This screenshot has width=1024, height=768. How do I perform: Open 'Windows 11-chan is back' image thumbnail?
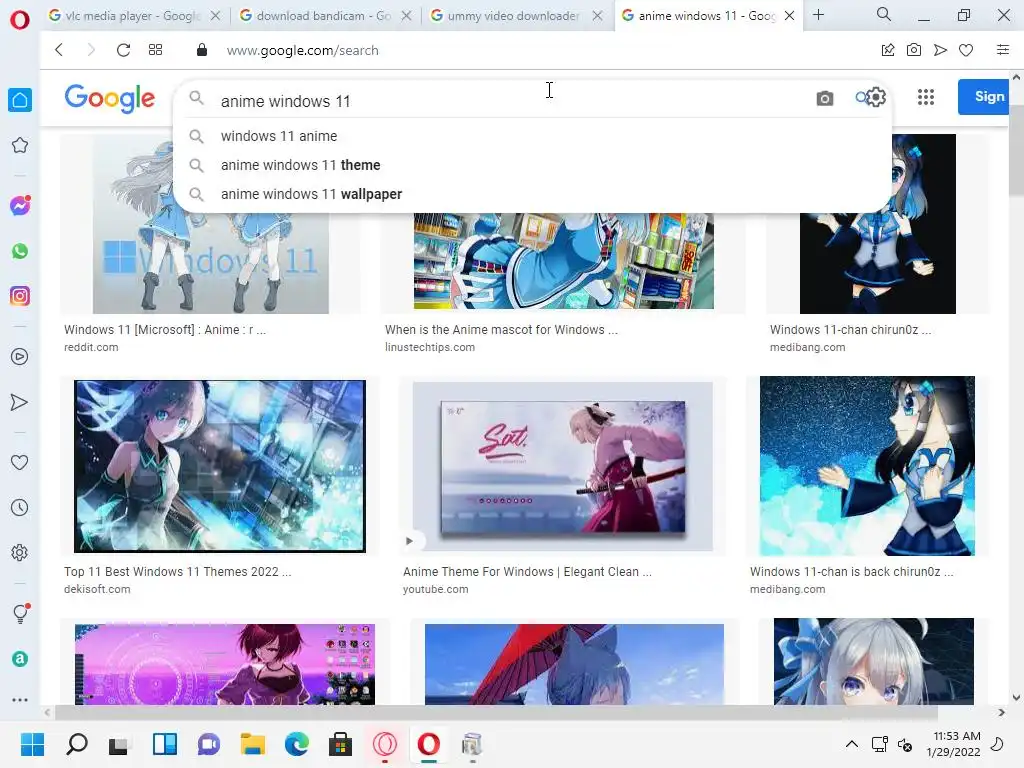click(867, 466)
